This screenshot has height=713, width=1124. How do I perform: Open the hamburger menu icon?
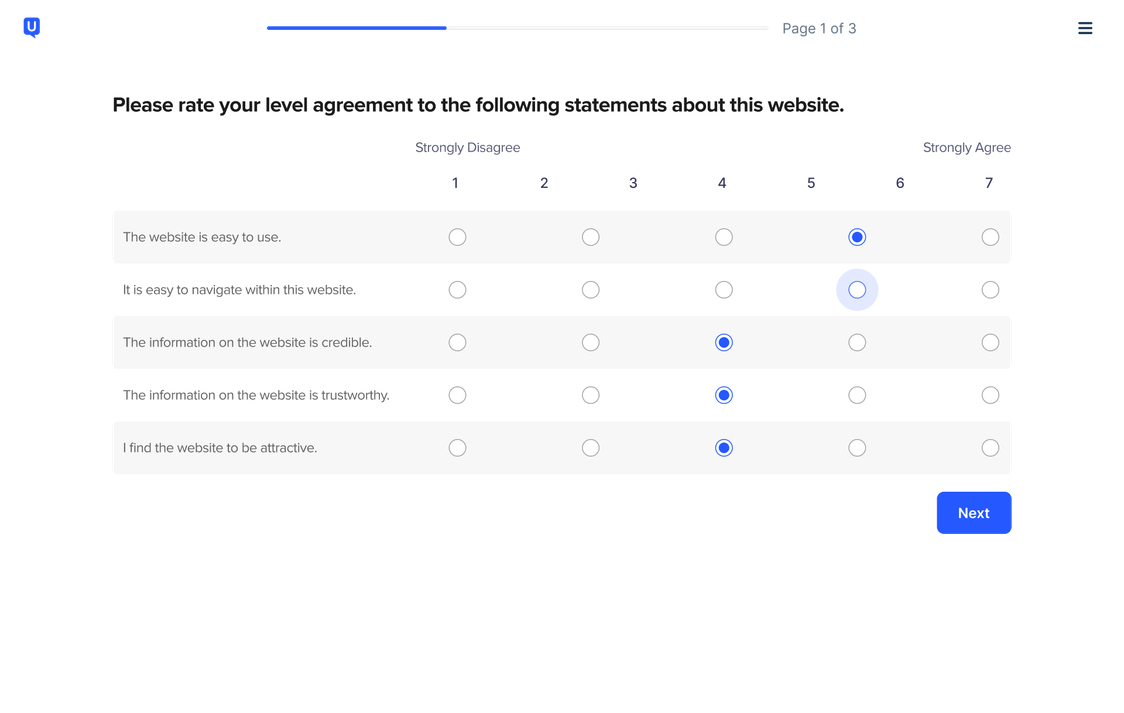pos(1085,28)
